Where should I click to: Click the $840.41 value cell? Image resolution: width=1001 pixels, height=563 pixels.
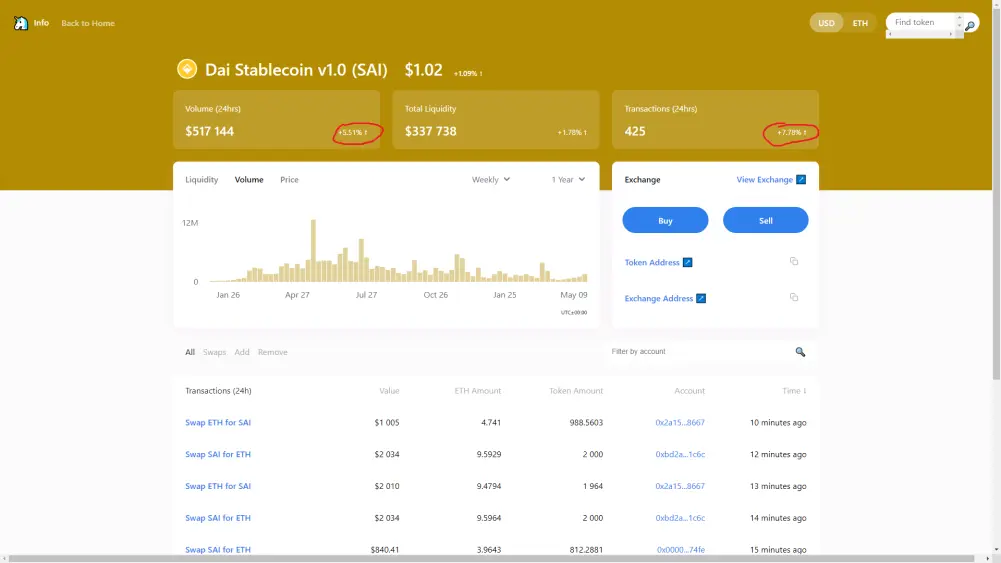385,550
